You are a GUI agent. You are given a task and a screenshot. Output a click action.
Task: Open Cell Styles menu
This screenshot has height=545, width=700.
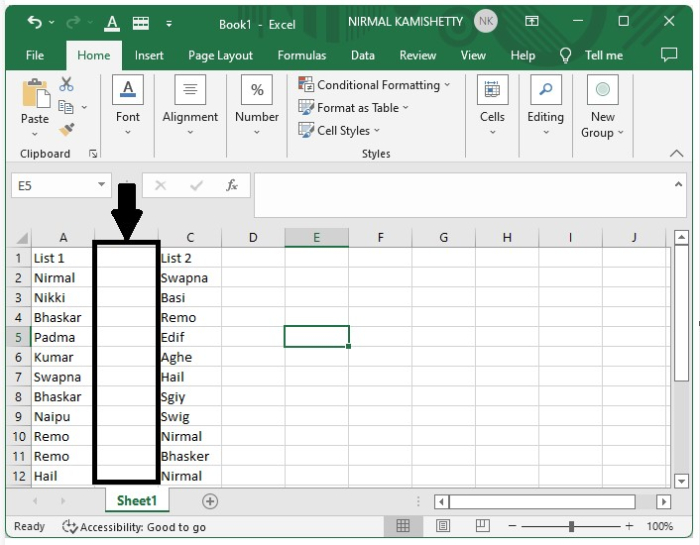coord(339,130)
